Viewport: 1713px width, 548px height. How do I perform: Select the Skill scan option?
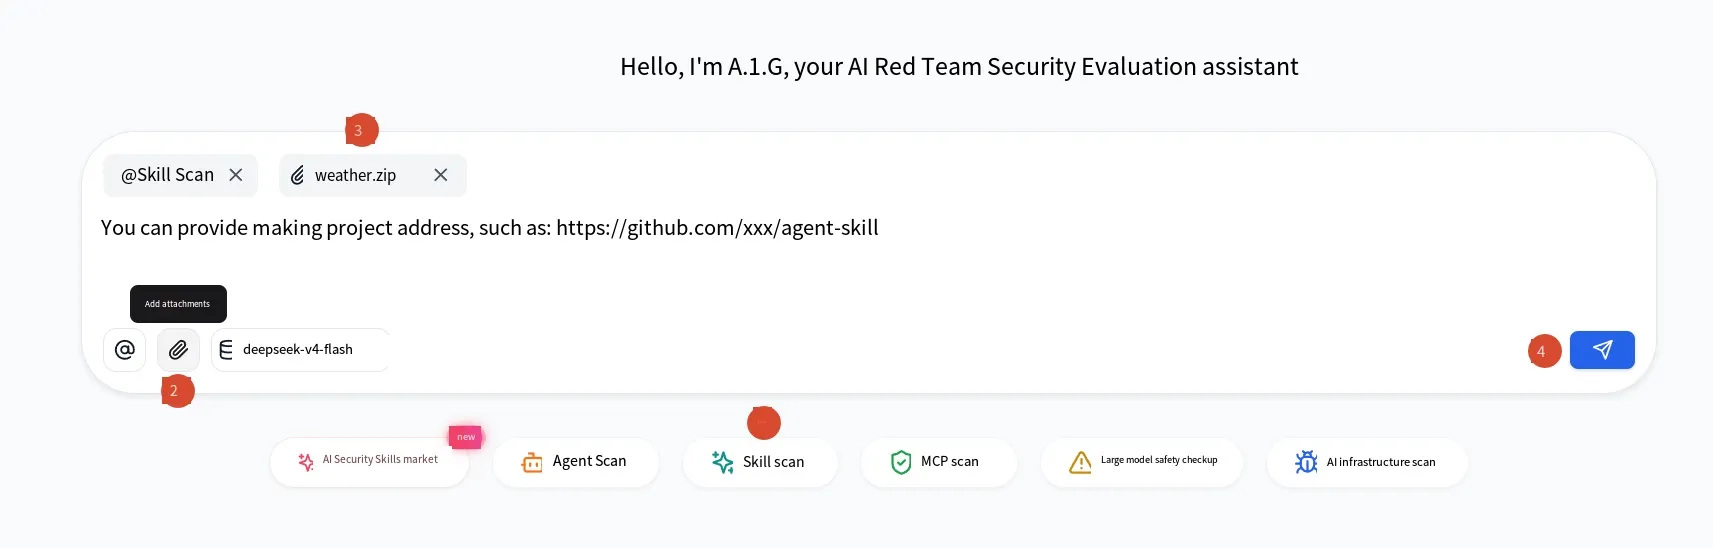click(760, 462)
